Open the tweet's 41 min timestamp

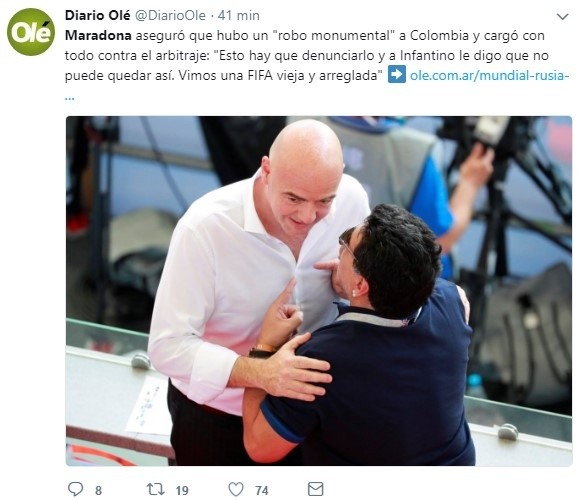tap(238, 15)
